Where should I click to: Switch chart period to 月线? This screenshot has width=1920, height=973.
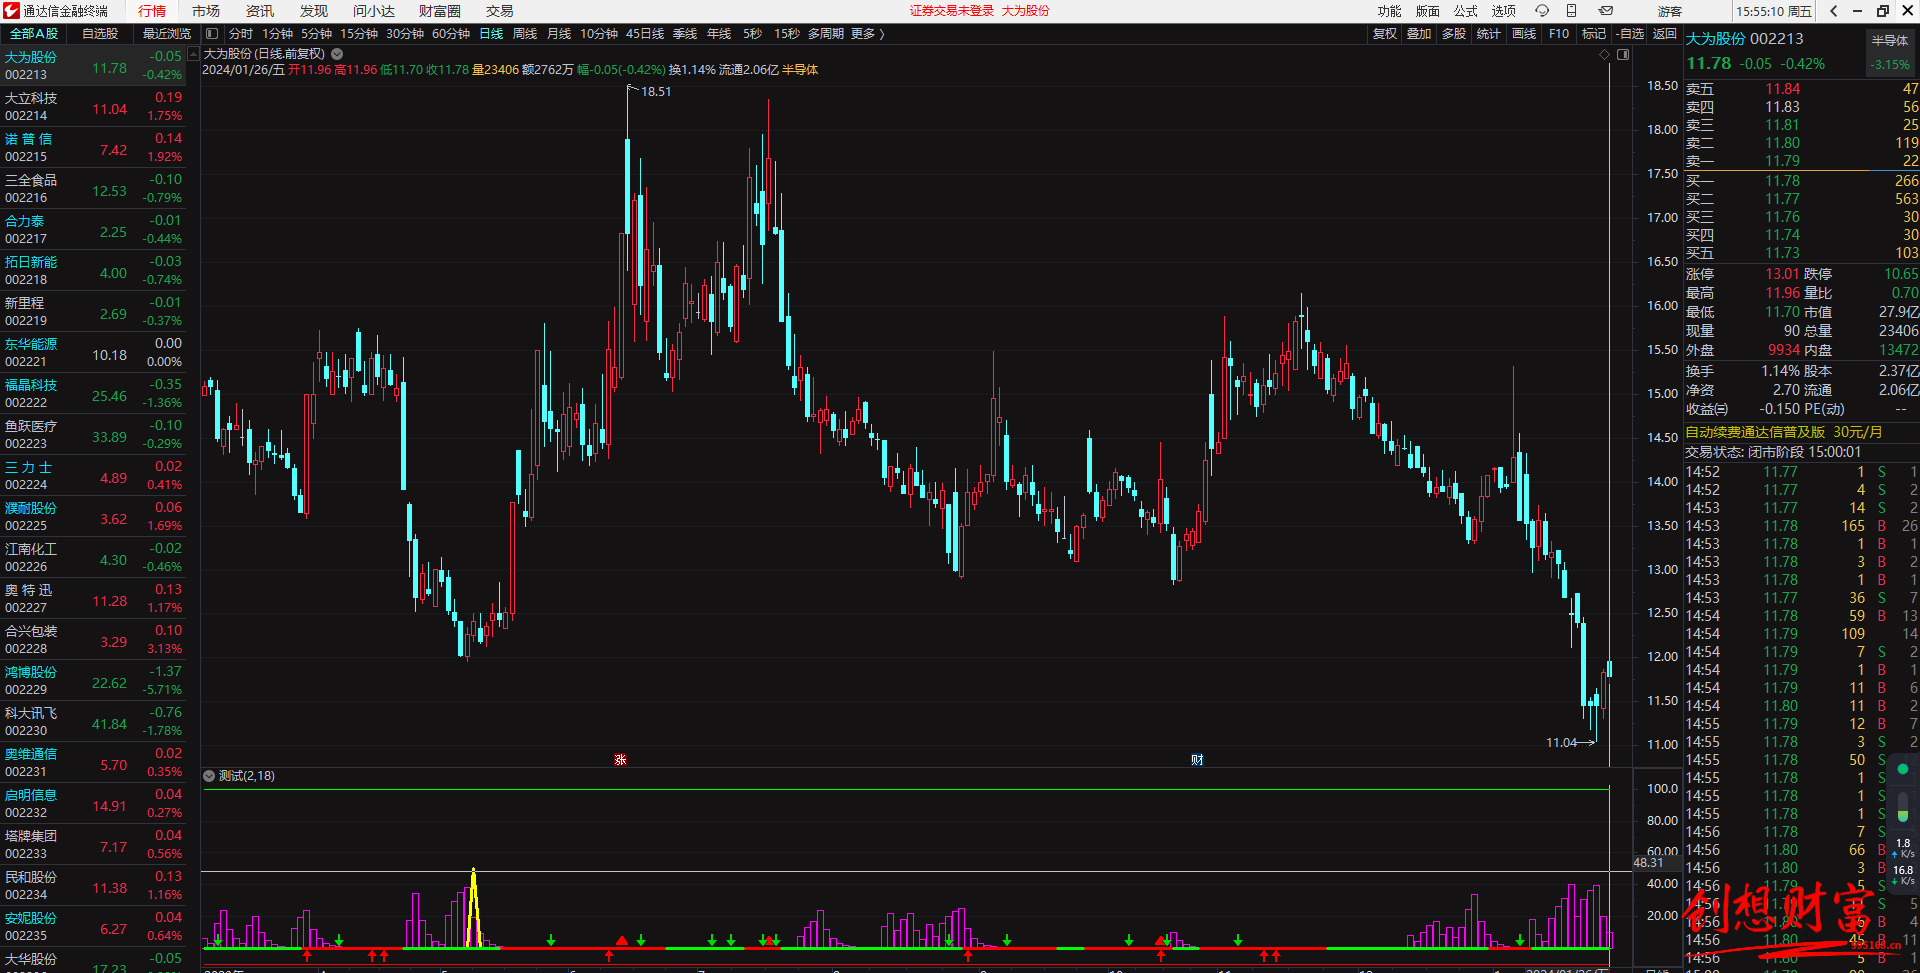(x=559, y=34)
